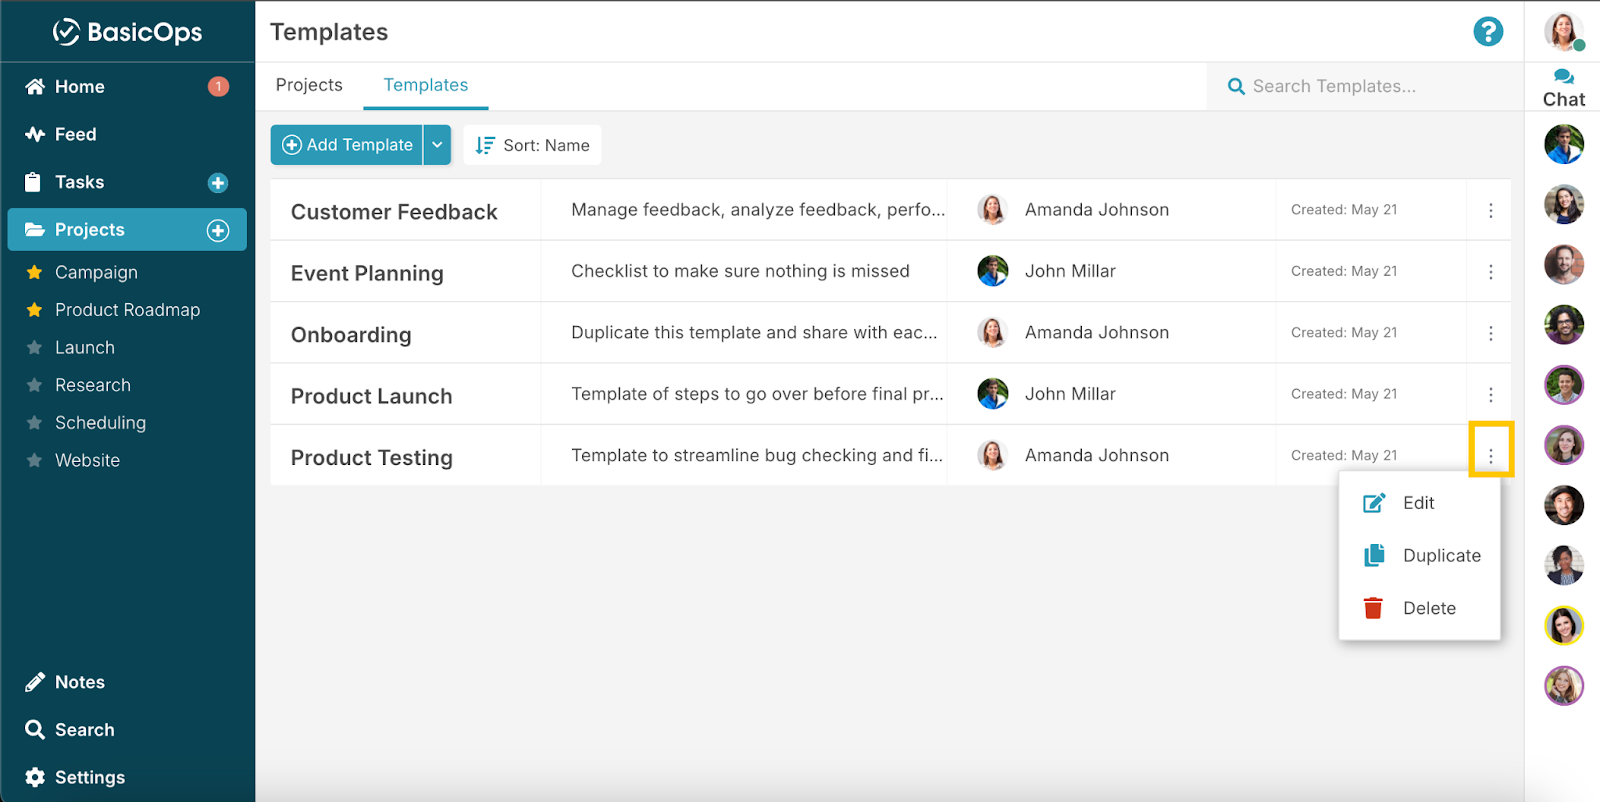1600x802 pixels.
Task: Open the Website project in sidebar
Action: [x=87, y=461]
